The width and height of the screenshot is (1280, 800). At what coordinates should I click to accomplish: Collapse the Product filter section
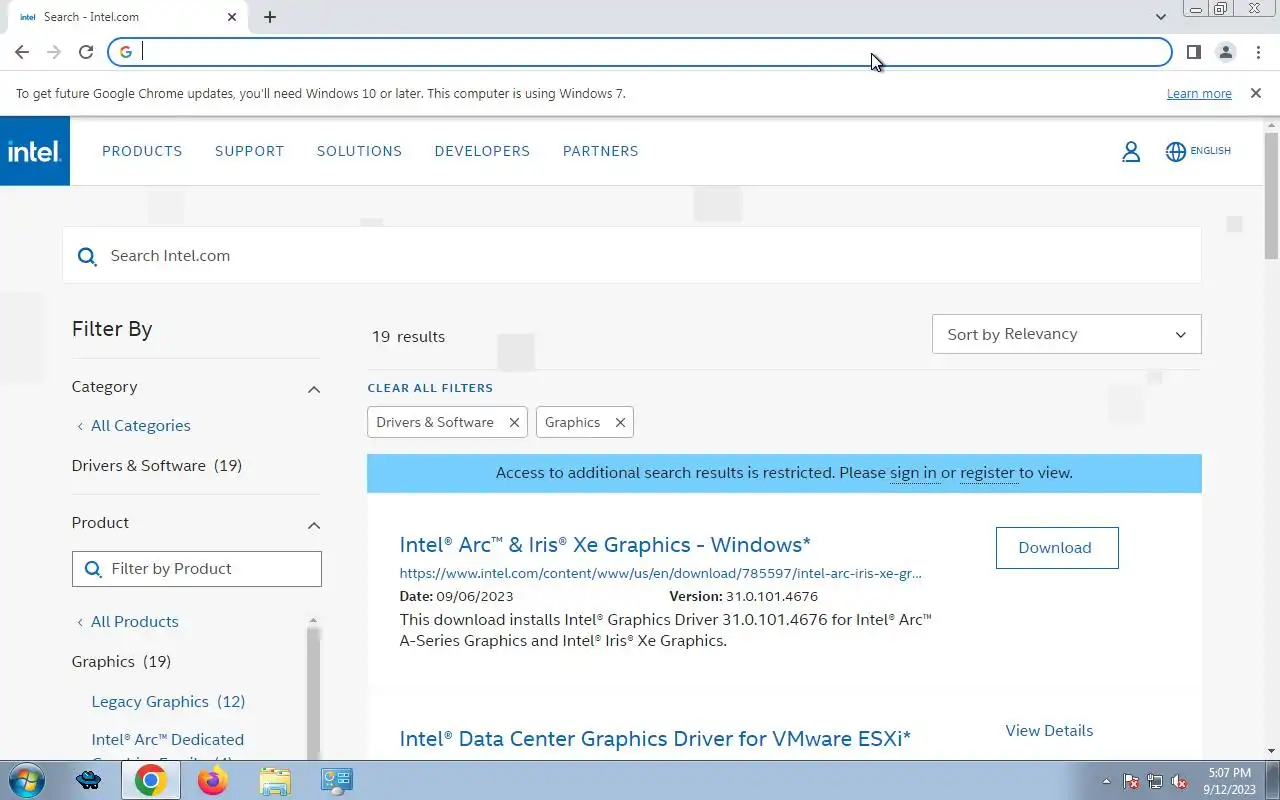tap(314, 525)
